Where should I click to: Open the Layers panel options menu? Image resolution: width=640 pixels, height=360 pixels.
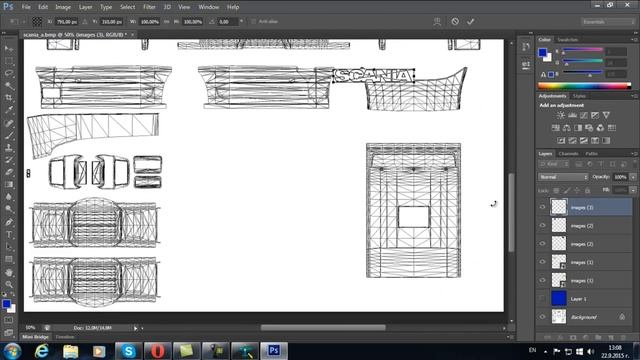point(634,154)
